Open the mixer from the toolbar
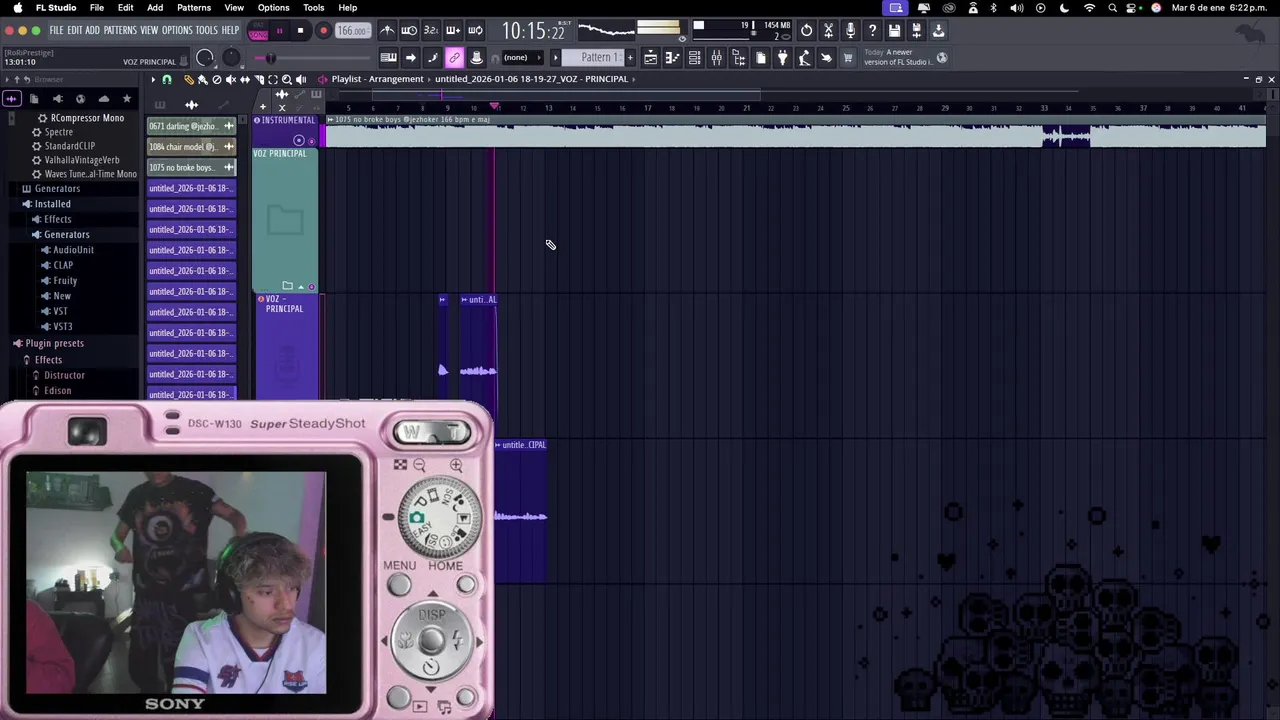This screenshot has height=720, width=1280. (x=717, y=58)
